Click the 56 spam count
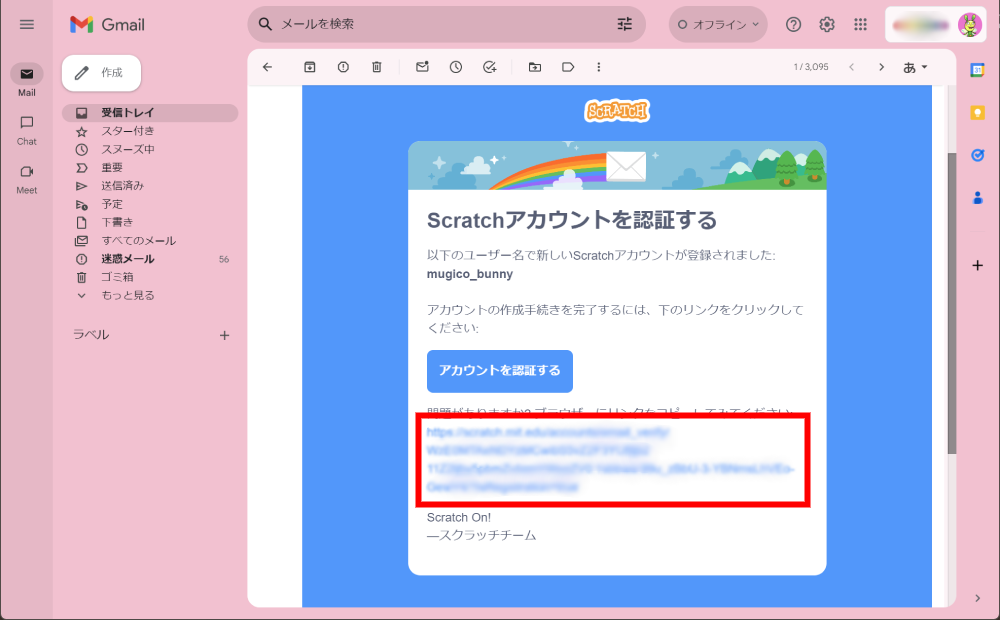 (x=224, y=260)
